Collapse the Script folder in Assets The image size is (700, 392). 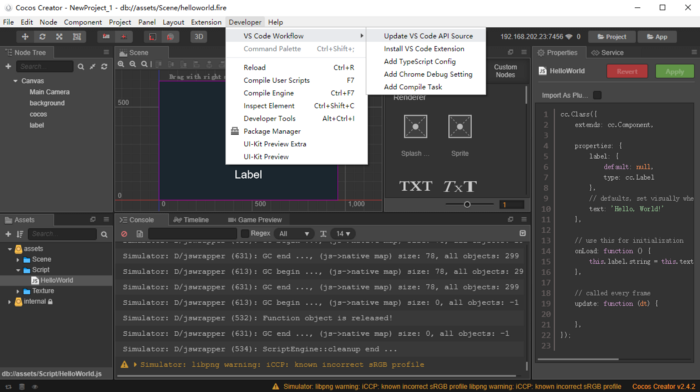pos(18,270)
